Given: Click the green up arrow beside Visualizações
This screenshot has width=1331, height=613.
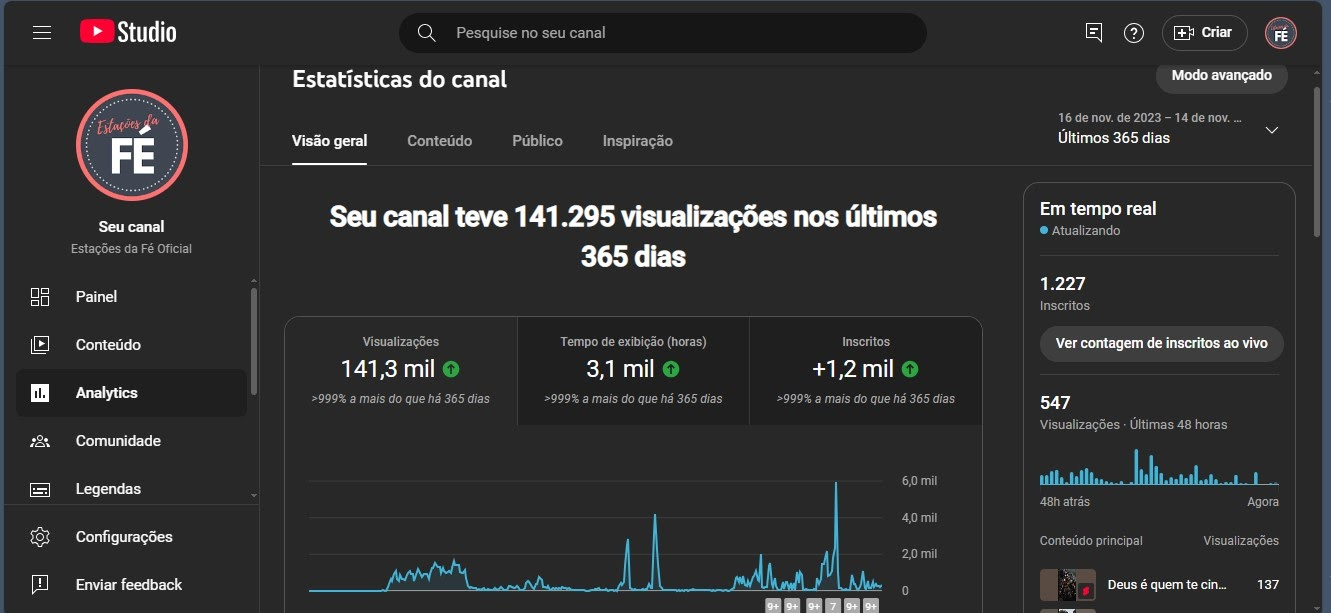Looking at the screenshot, I should point(451,369).
